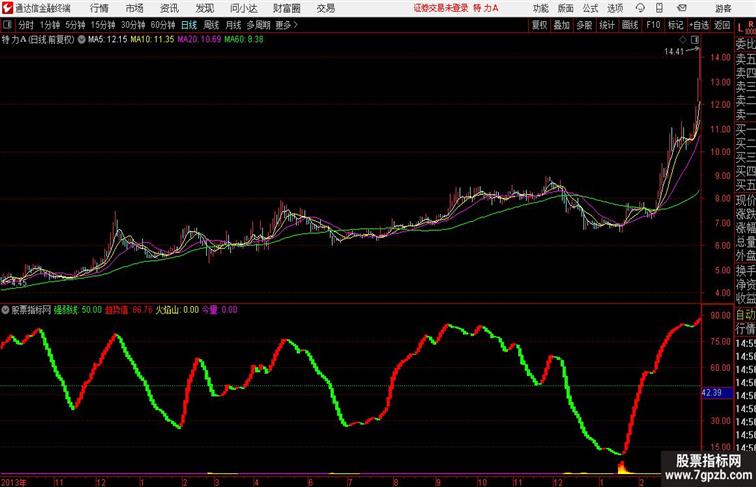Click the 今量: 0.00 indicator value

(x=219, y=310)
